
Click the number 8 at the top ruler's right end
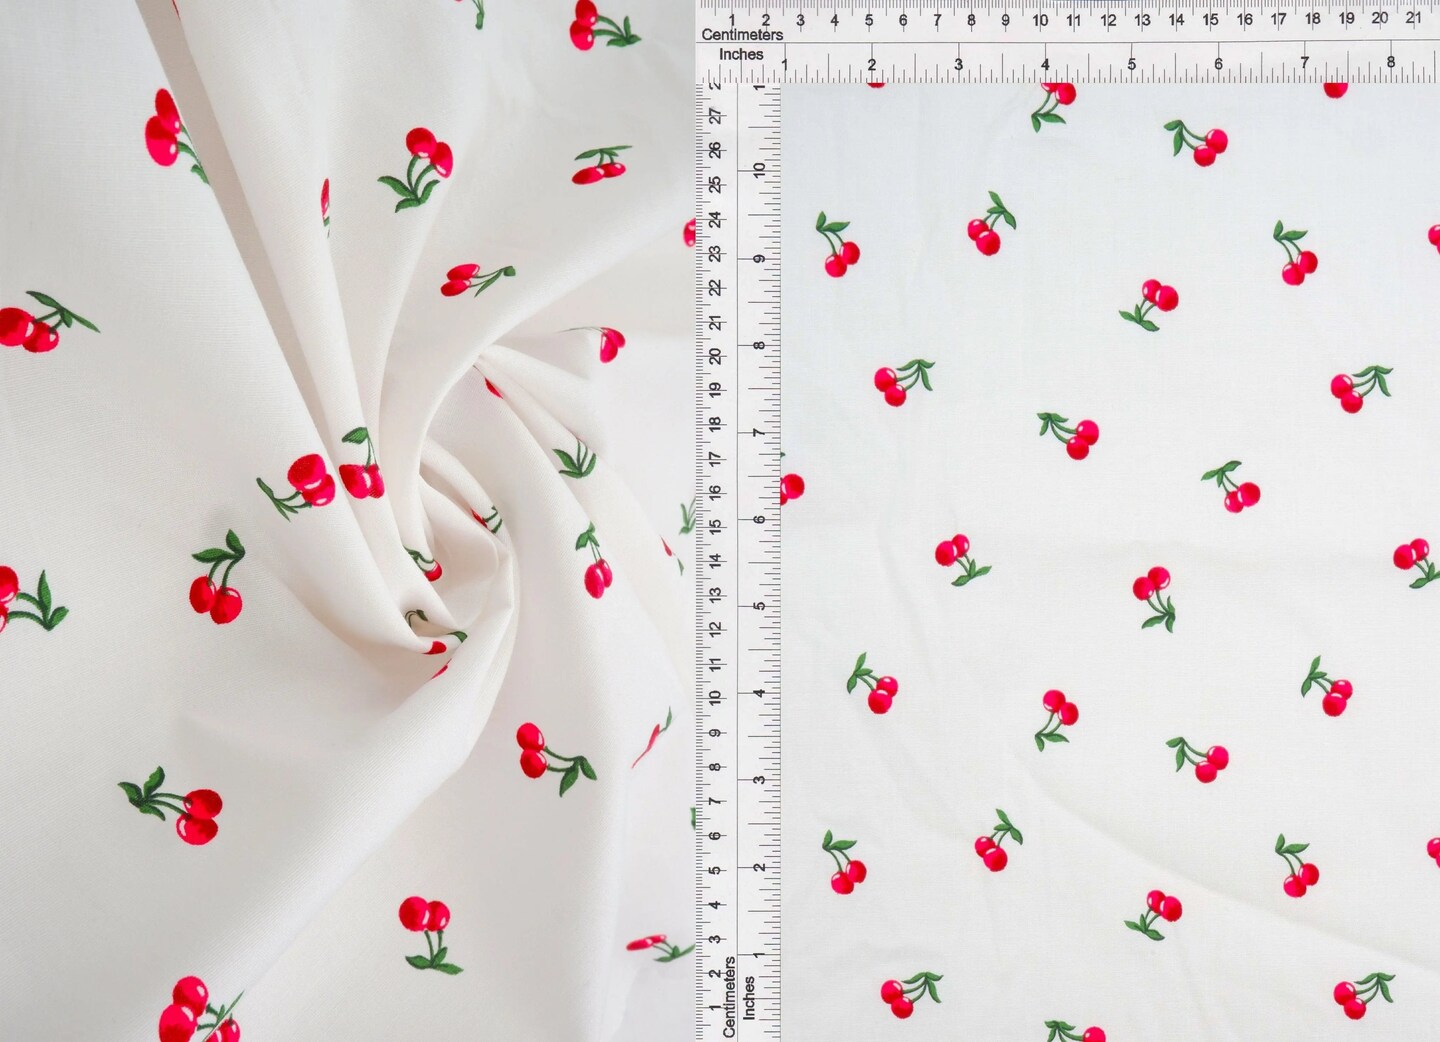pyautogui.click(x=1390, y=62)
